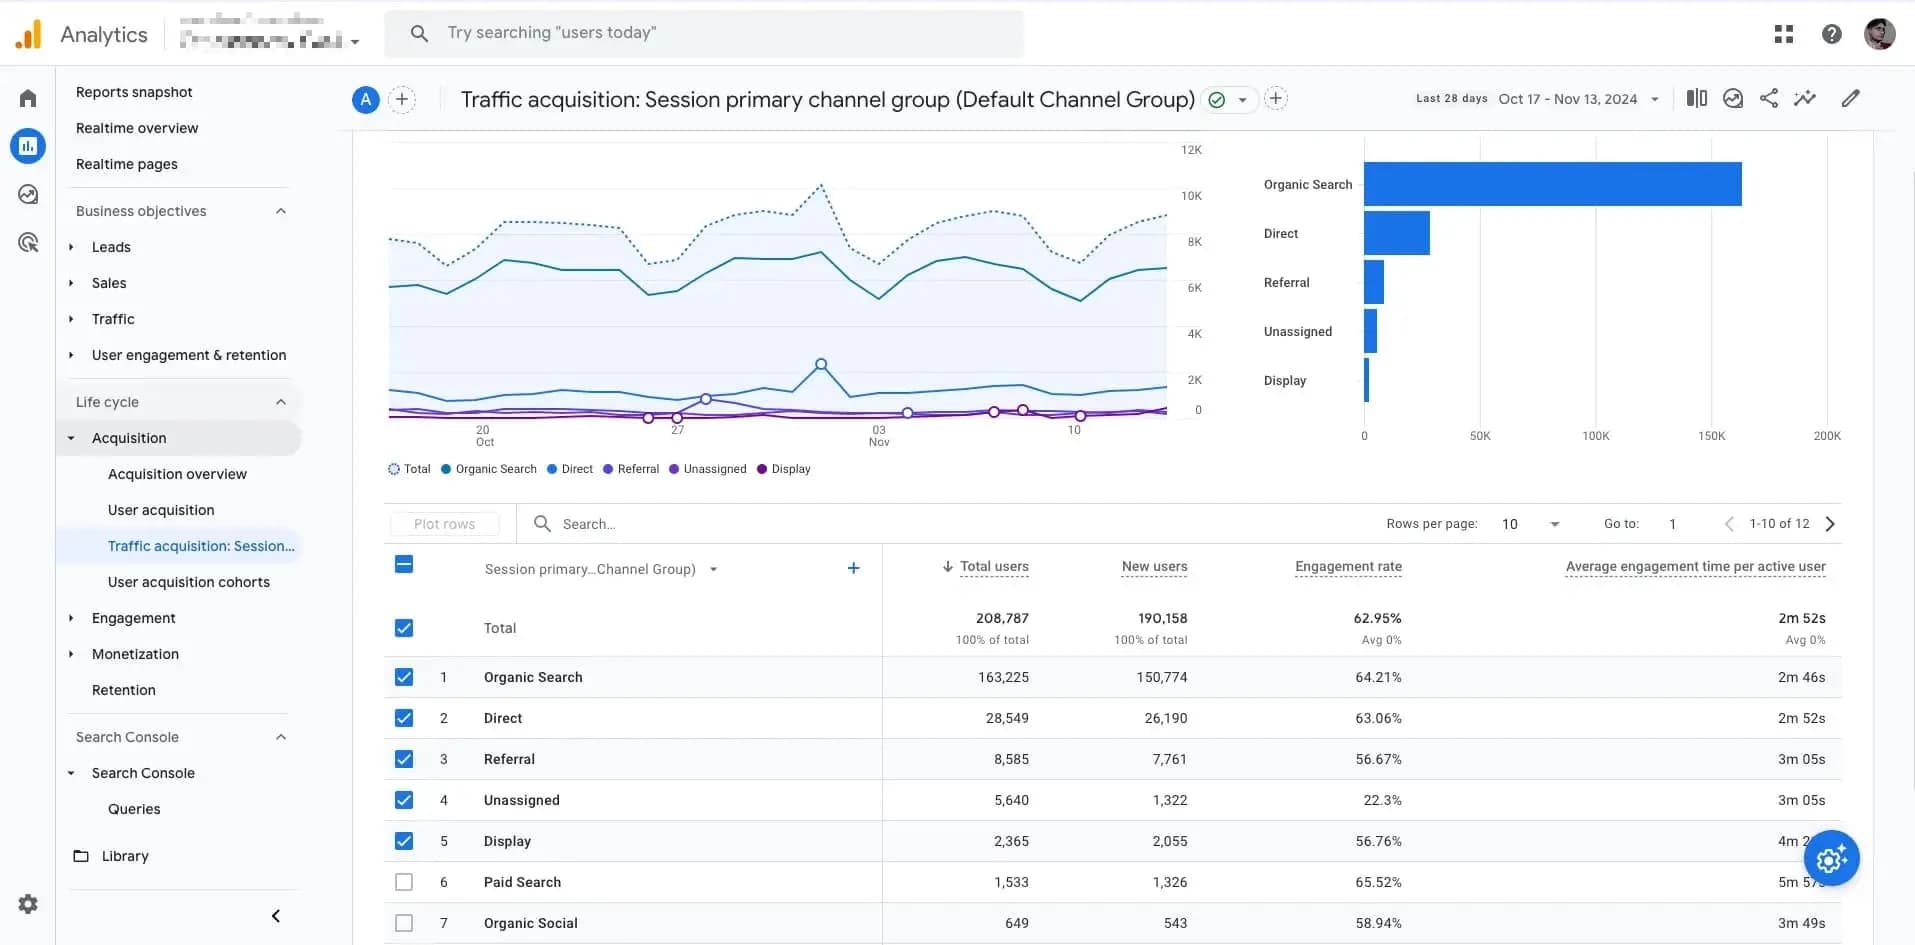Tick the Organic Social row checkbox
This screenshot has height=945, width=1915.
[404, 923]
